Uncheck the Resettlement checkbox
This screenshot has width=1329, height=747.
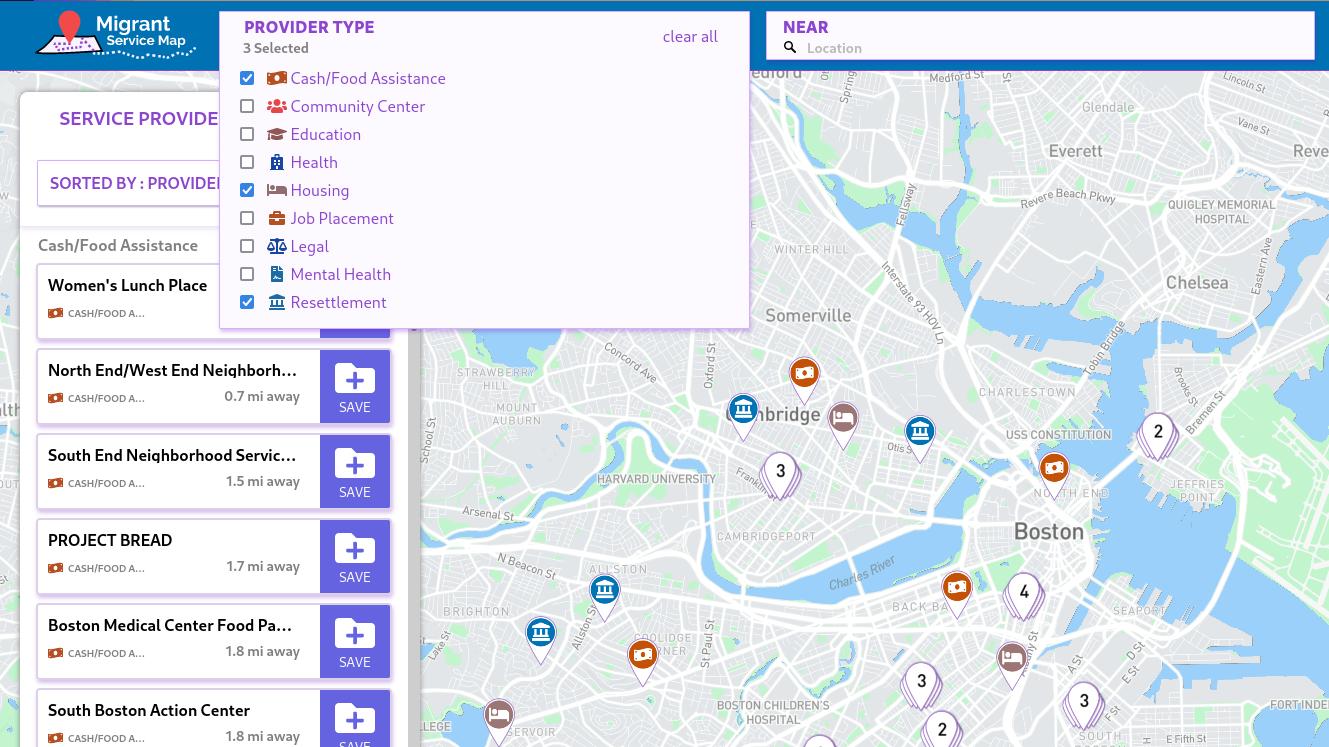pos(247,302)
